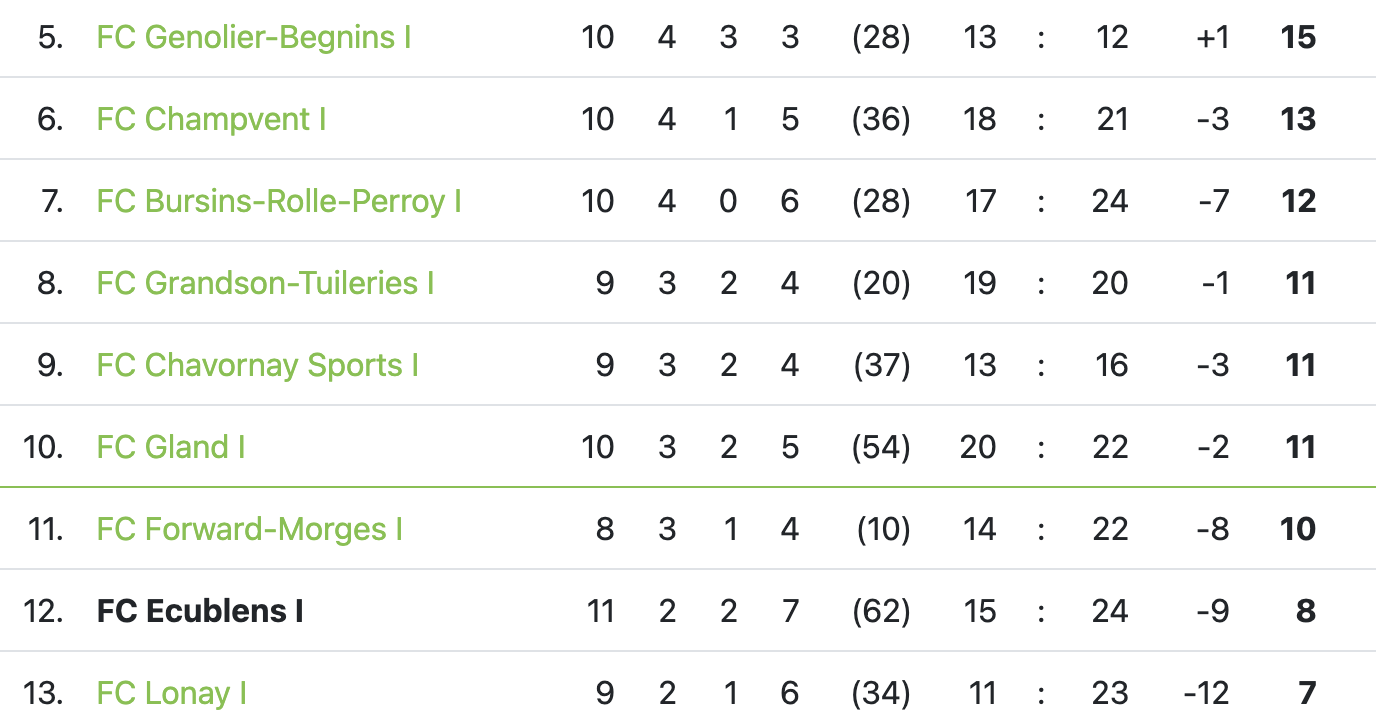Click the -7 goal difference for Bursins-Rolle-Perroy
The height and width of the screenshot is (728, 1376).
[x=1213, y=201]
